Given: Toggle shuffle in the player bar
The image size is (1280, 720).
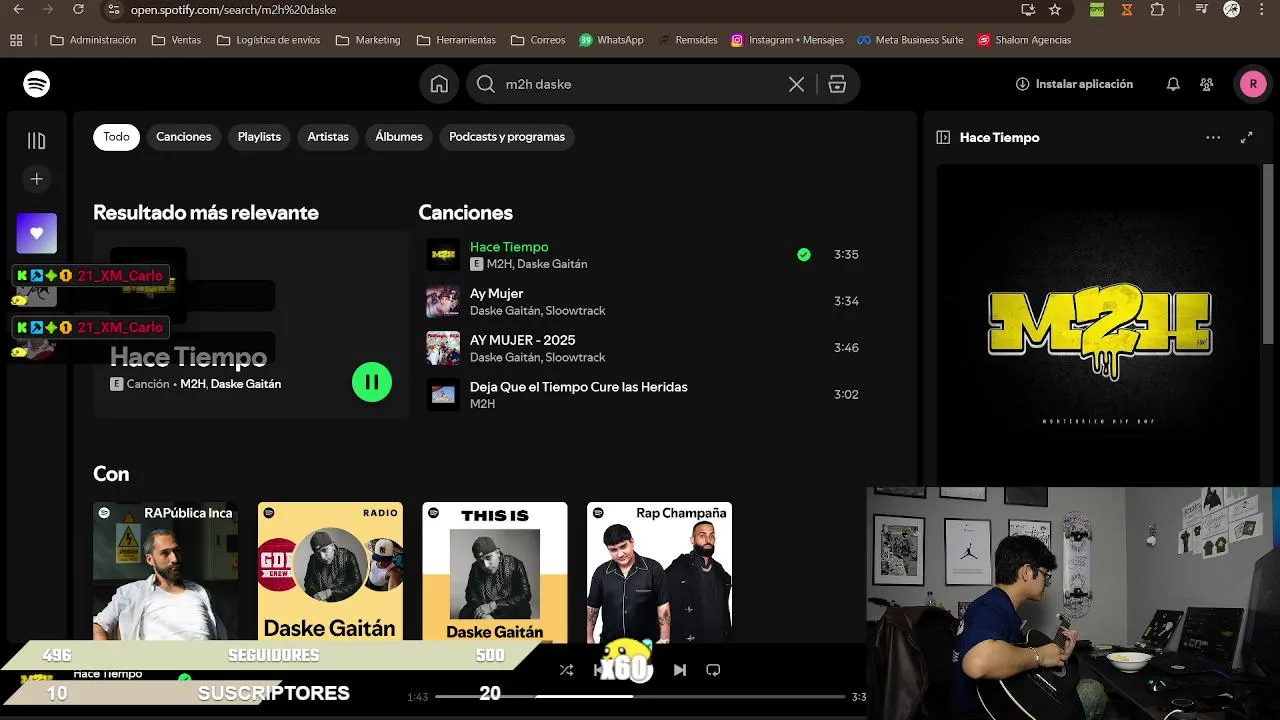Looking at the screenshot, I should (566, 670).
